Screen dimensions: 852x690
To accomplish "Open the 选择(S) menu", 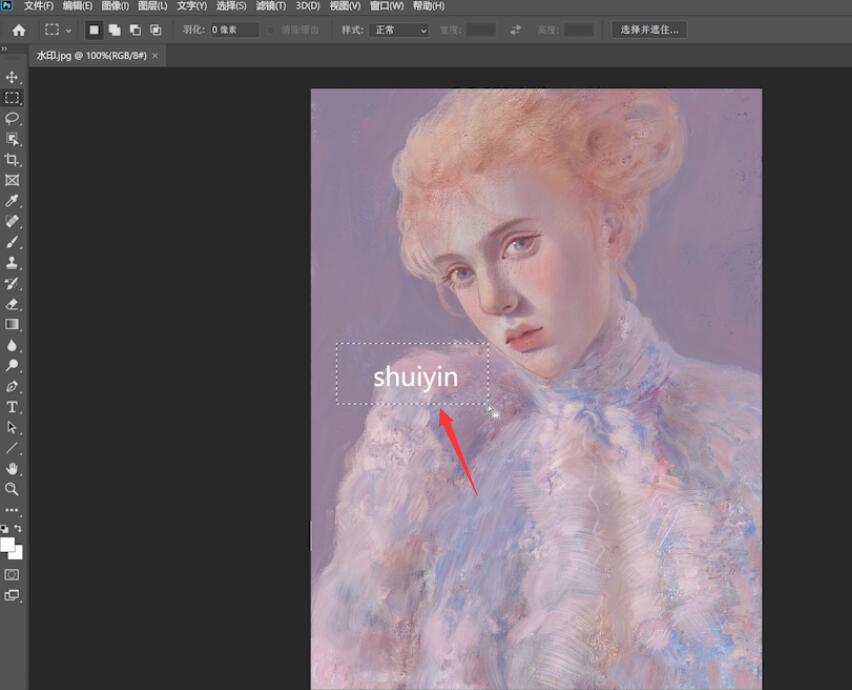I will tap(231, 6).
